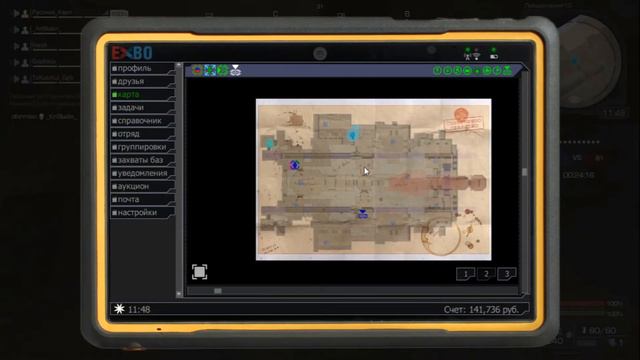Open the справочник reference section
This screenshot has width=640, height=360.
click(142, 121)
